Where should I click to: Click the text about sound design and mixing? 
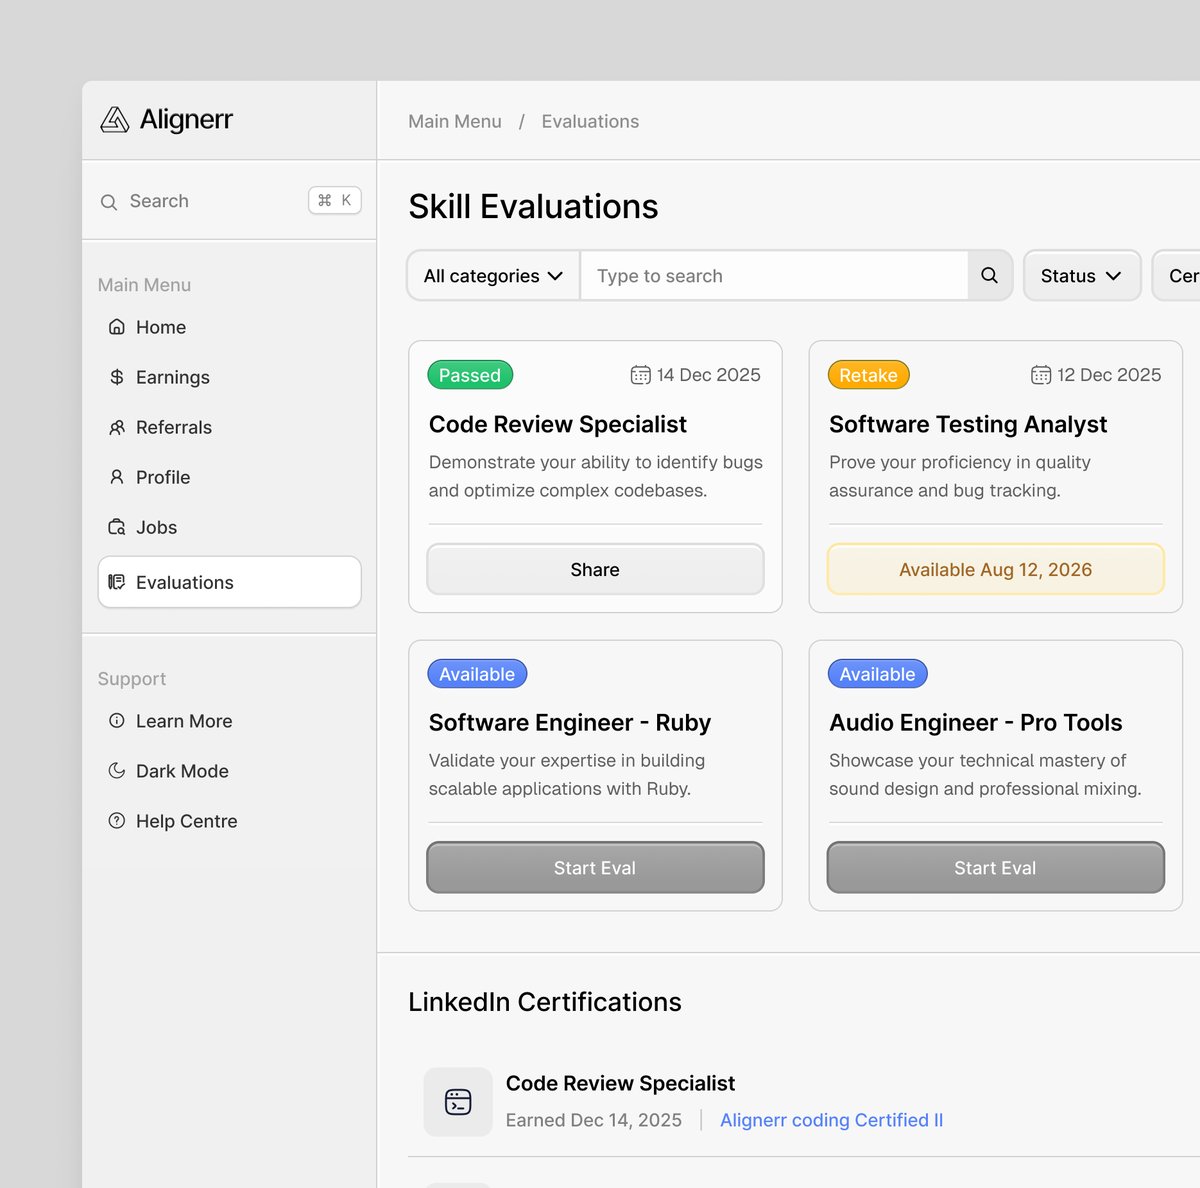985,774
